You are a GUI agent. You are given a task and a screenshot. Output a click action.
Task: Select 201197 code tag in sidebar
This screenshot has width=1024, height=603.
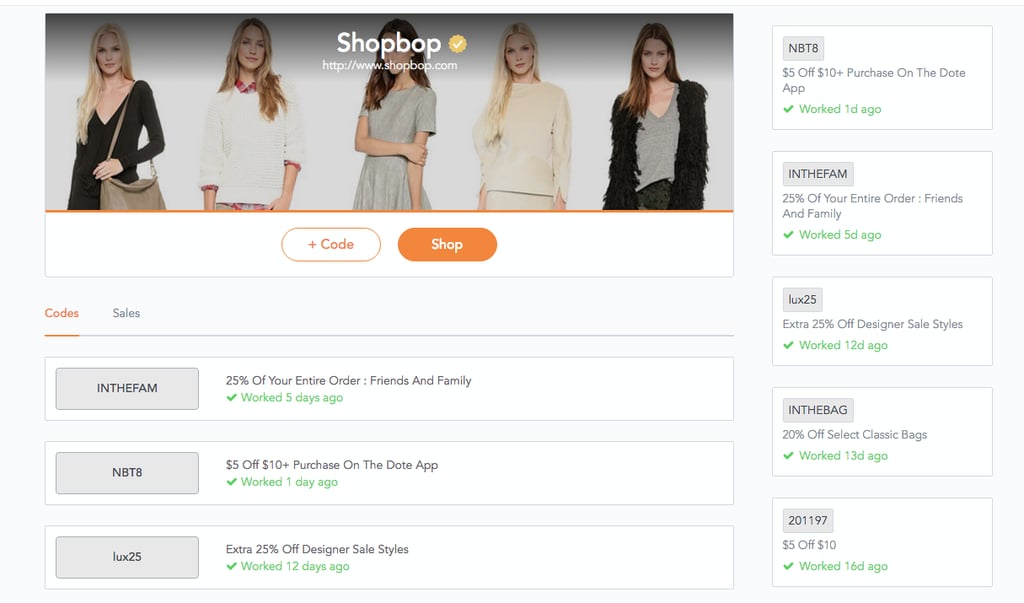(x=808, y=520)
